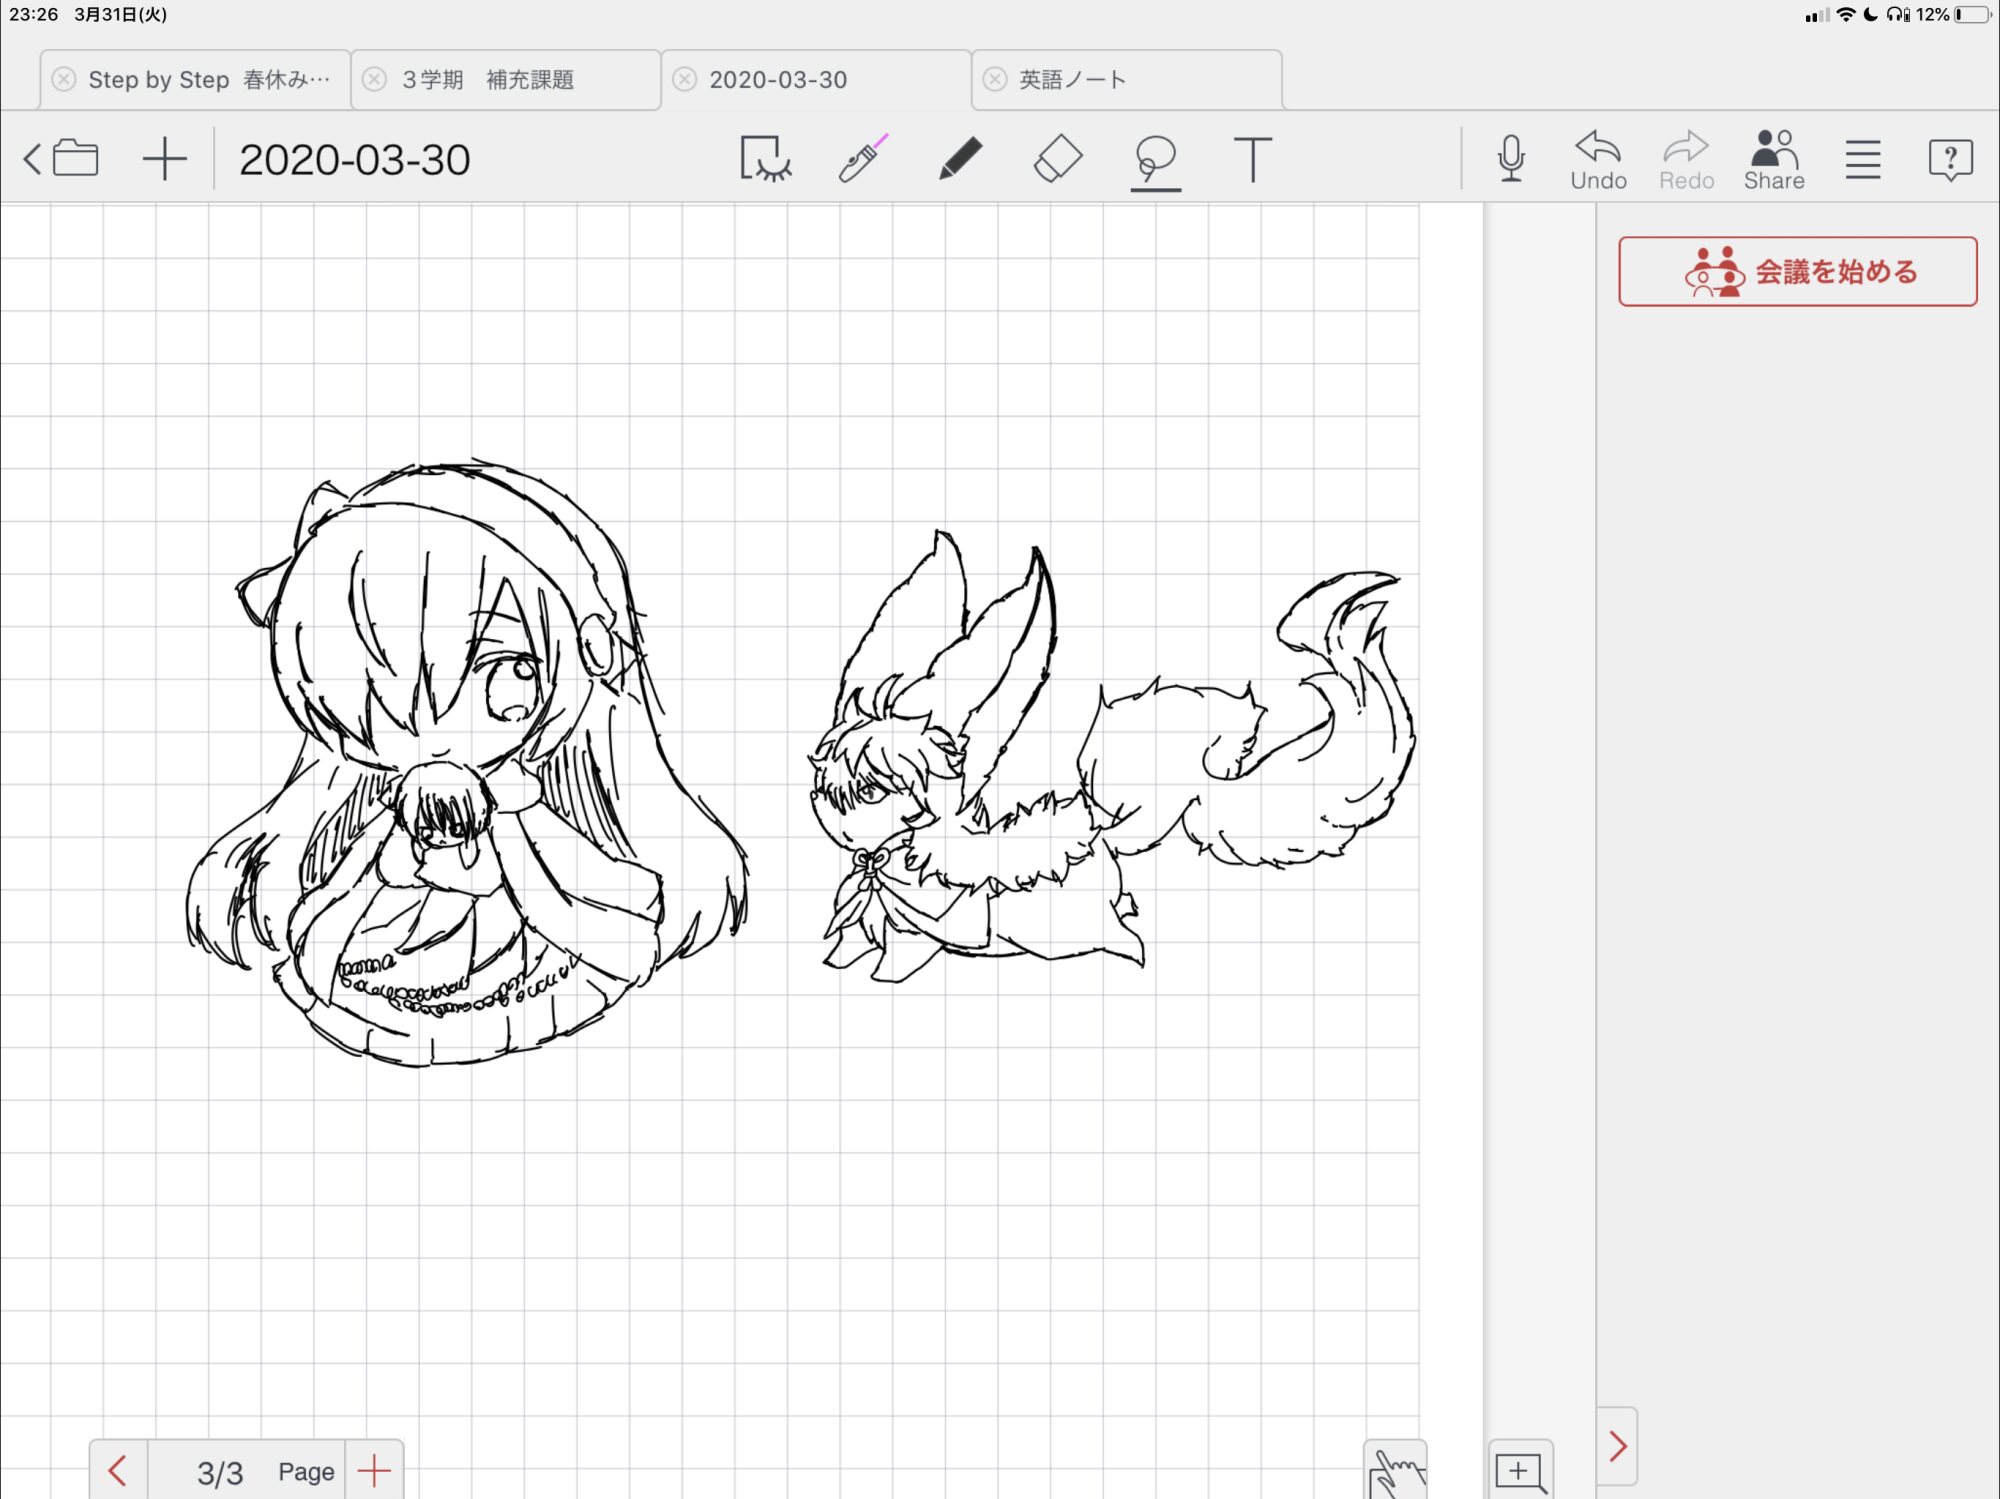Go to the previous page arrow
2000x1499 pixels.
pos(118,1470)
